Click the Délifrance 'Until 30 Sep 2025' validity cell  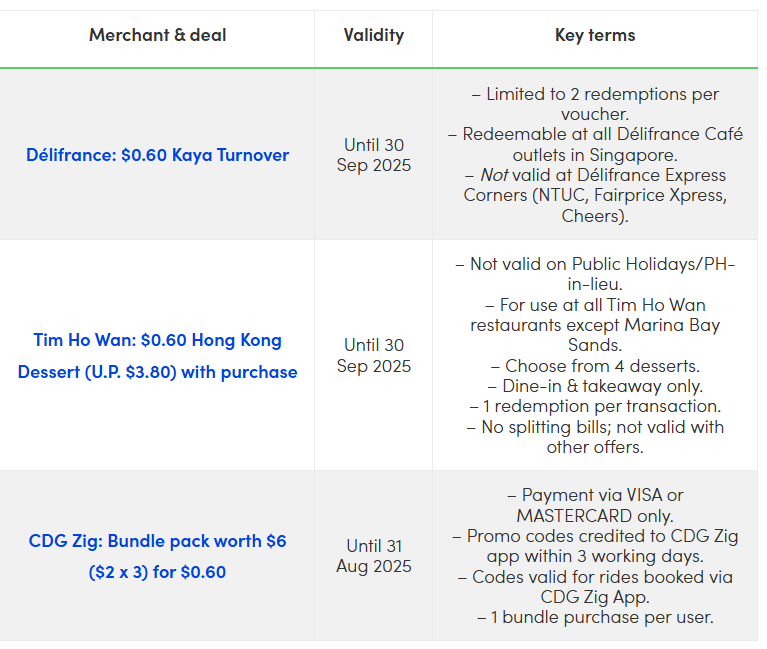click(x=373, y=155)
